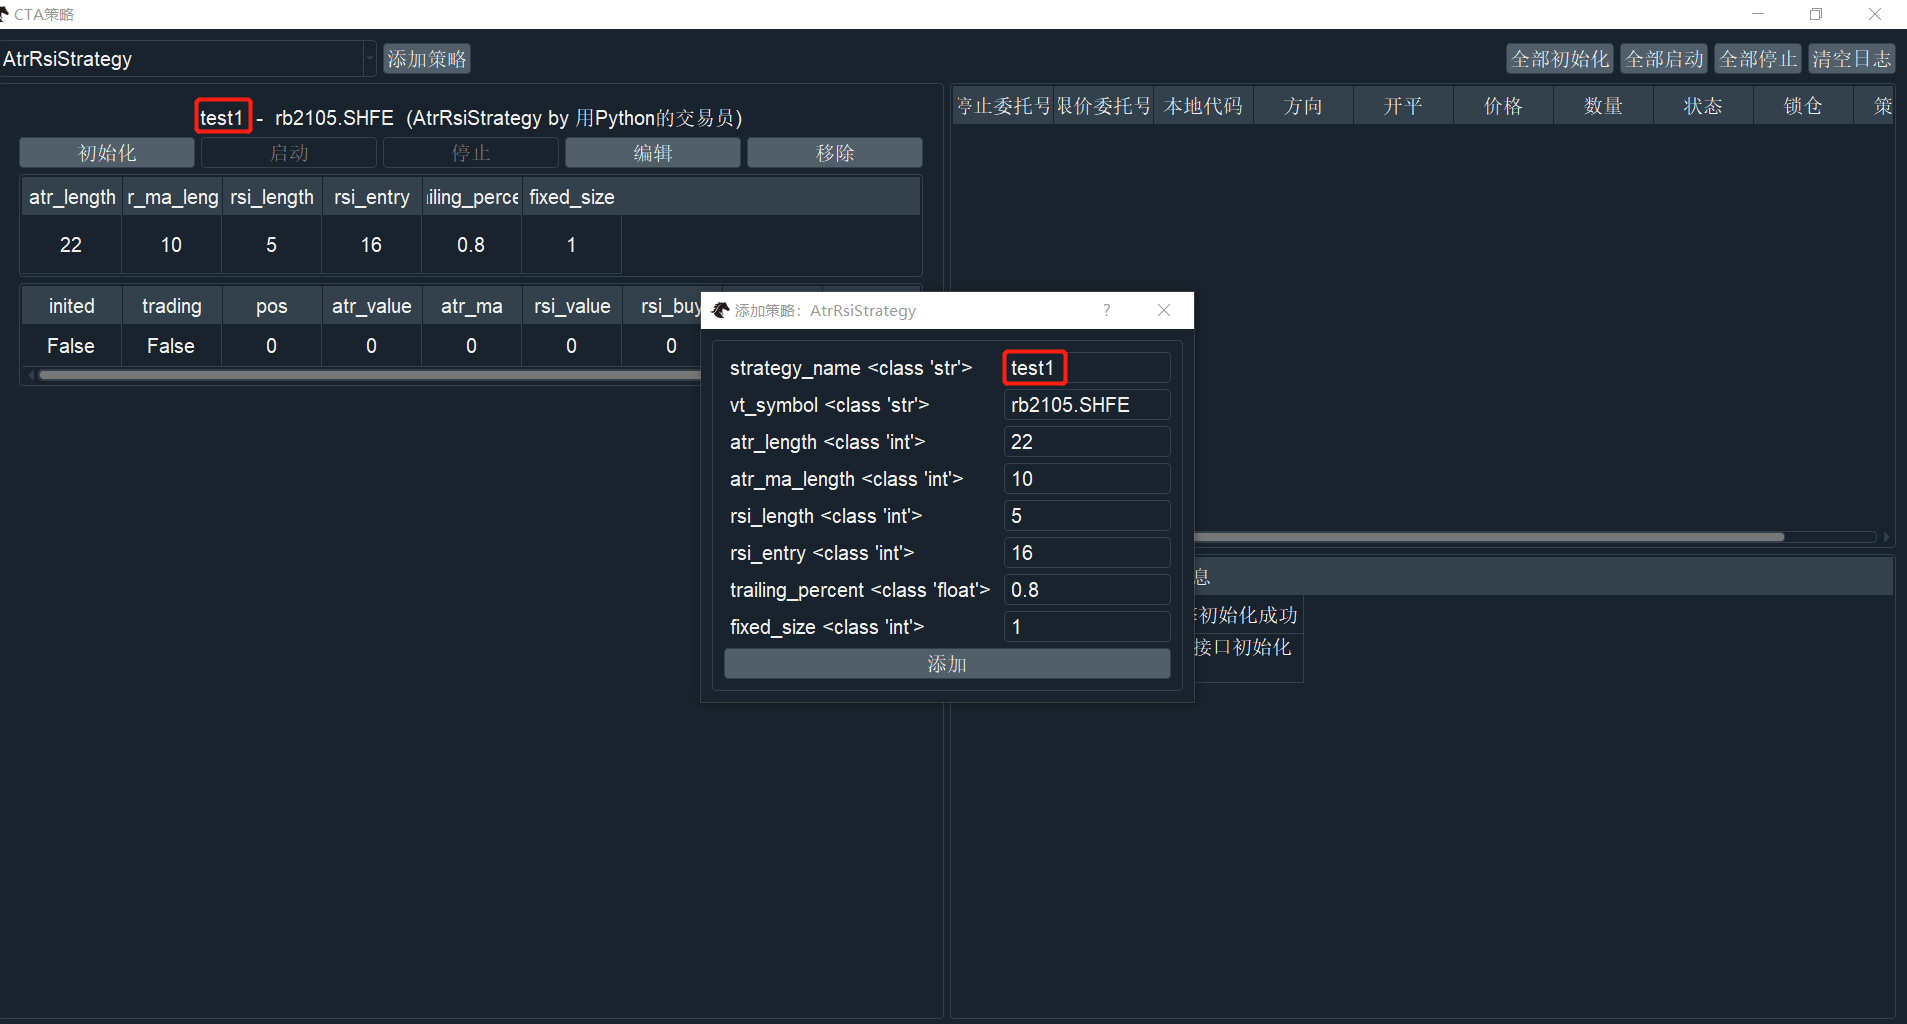Click the 编辑 button to edit strategy parameters
1907x1024 pixels.
pyautogui.click(x=652, y=152)
